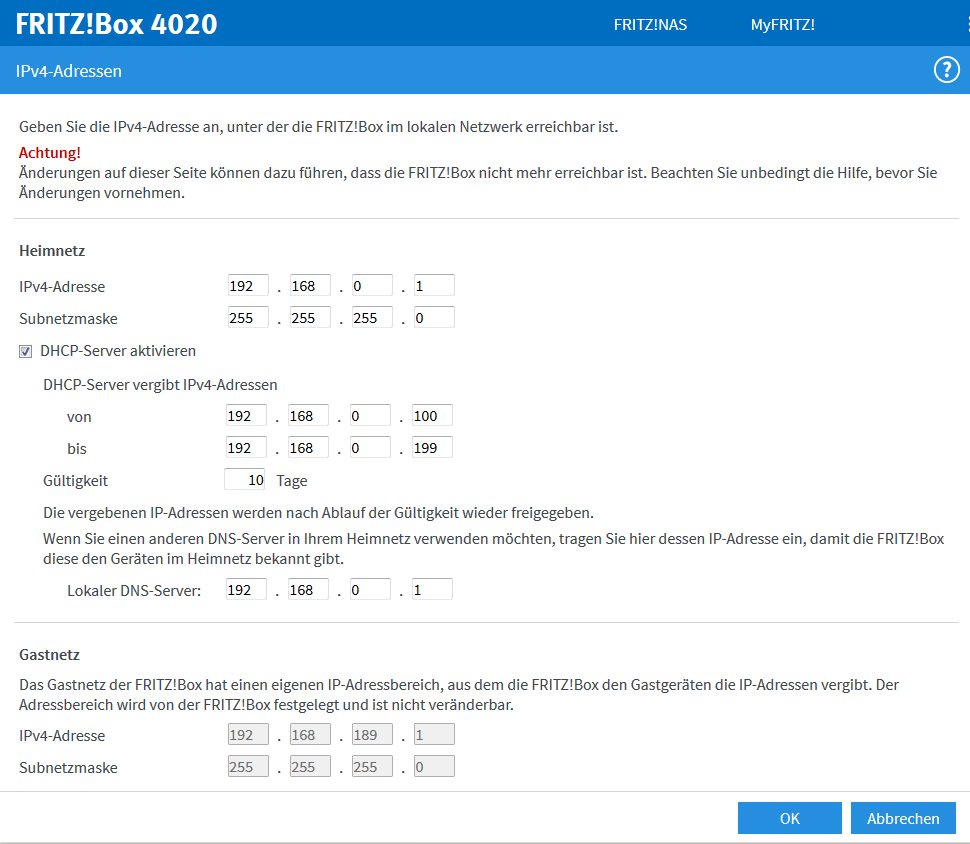Open the cut-off menu dots in header
The width and height of the screenshot is (970, 844).
(x=968, y=24)
